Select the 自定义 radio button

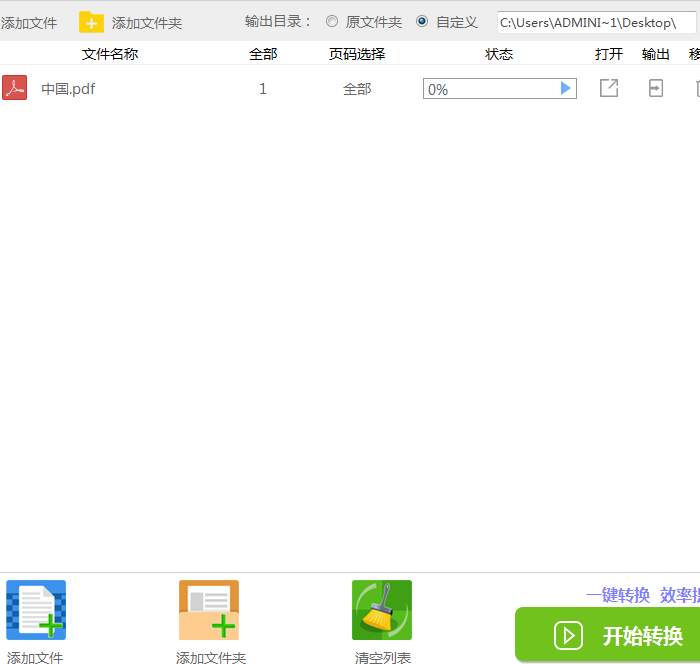[422, 21]
